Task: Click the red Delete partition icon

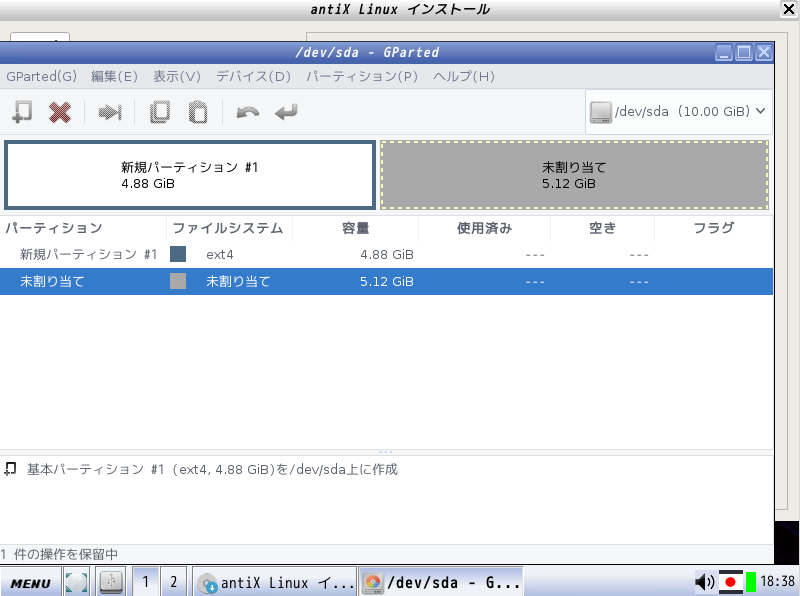Action: coord(60,112)
